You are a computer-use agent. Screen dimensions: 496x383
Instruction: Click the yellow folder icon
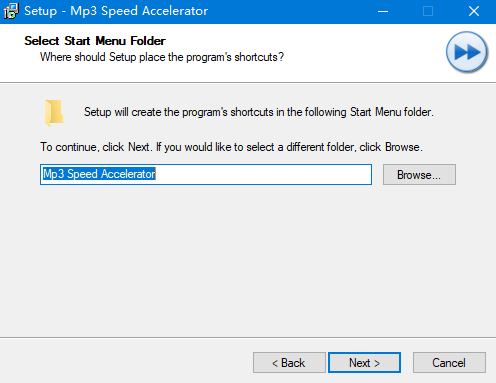coord(54,113)
